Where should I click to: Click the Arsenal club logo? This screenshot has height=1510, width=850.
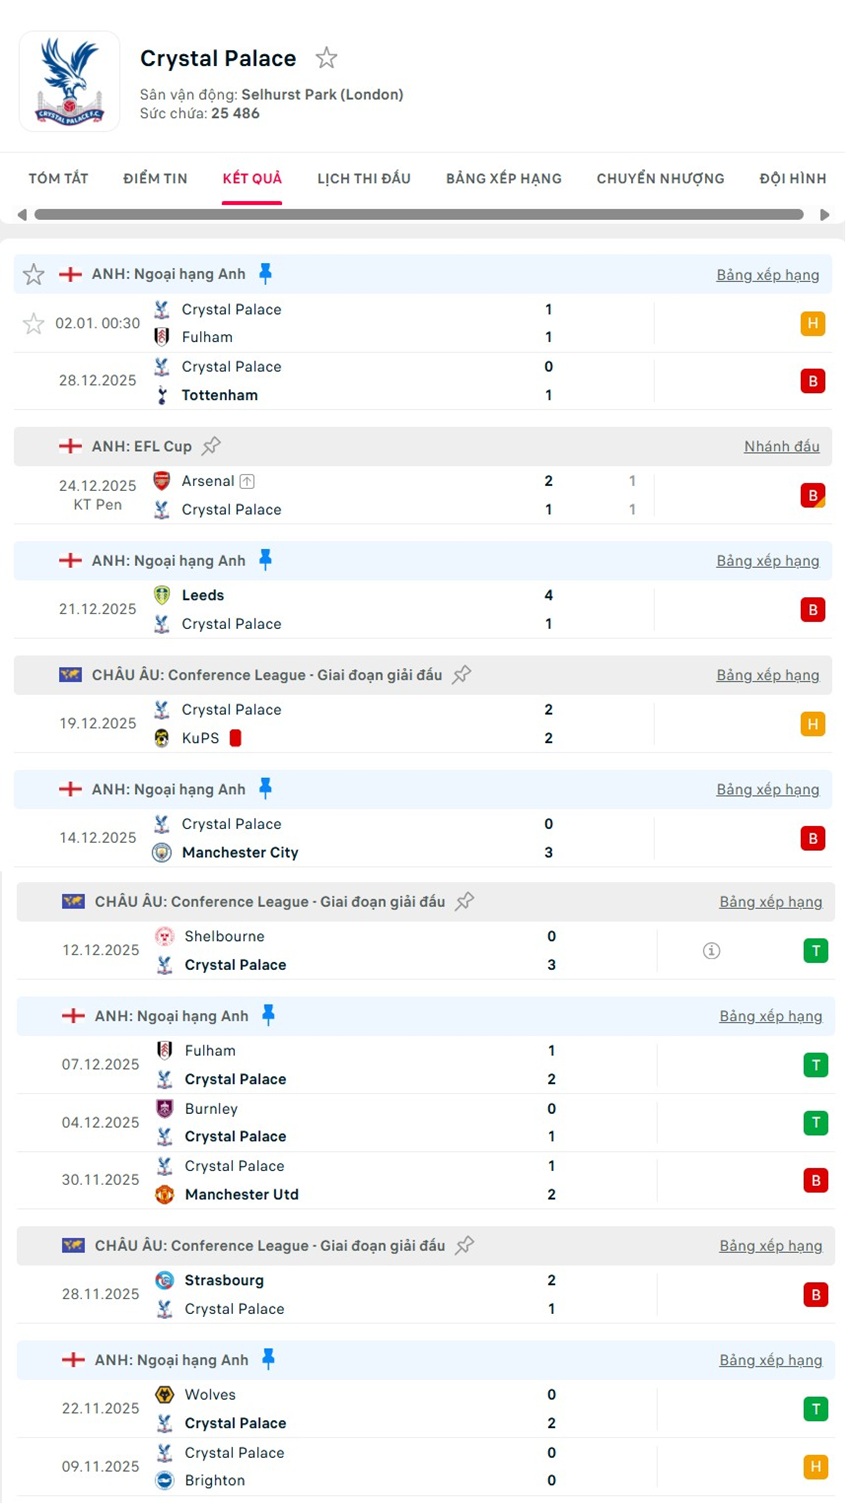(x=162, y=481)
